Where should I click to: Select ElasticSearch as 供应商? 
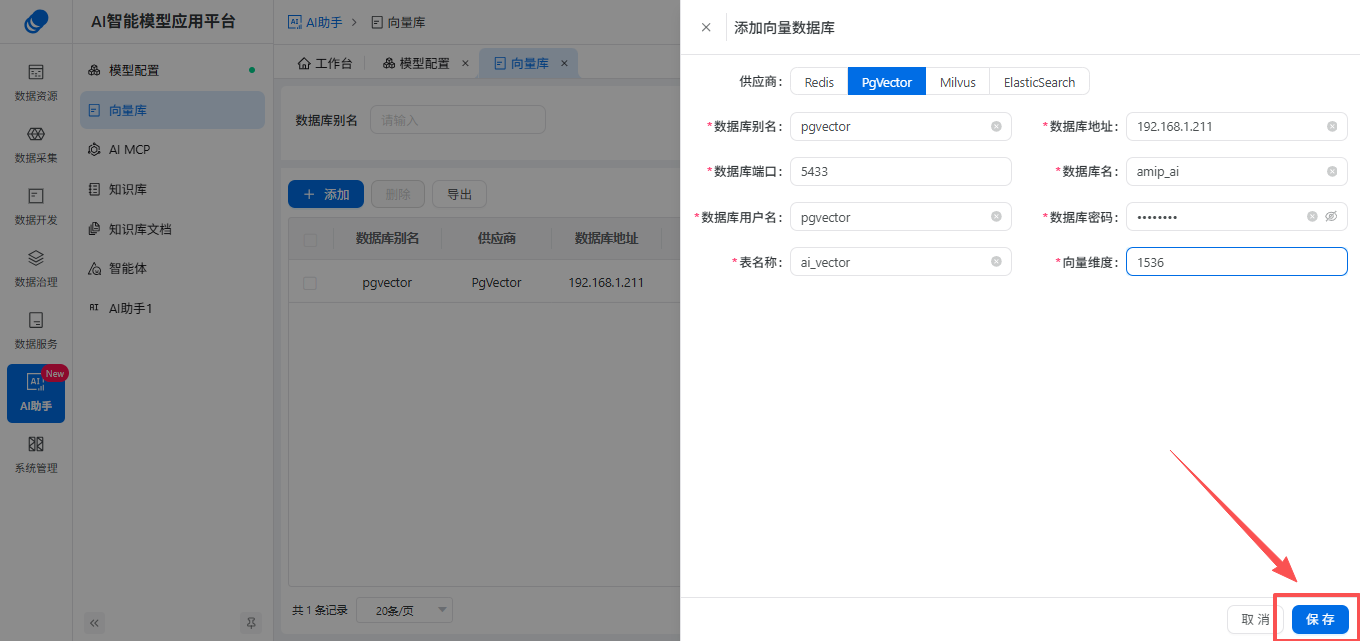1040,82
